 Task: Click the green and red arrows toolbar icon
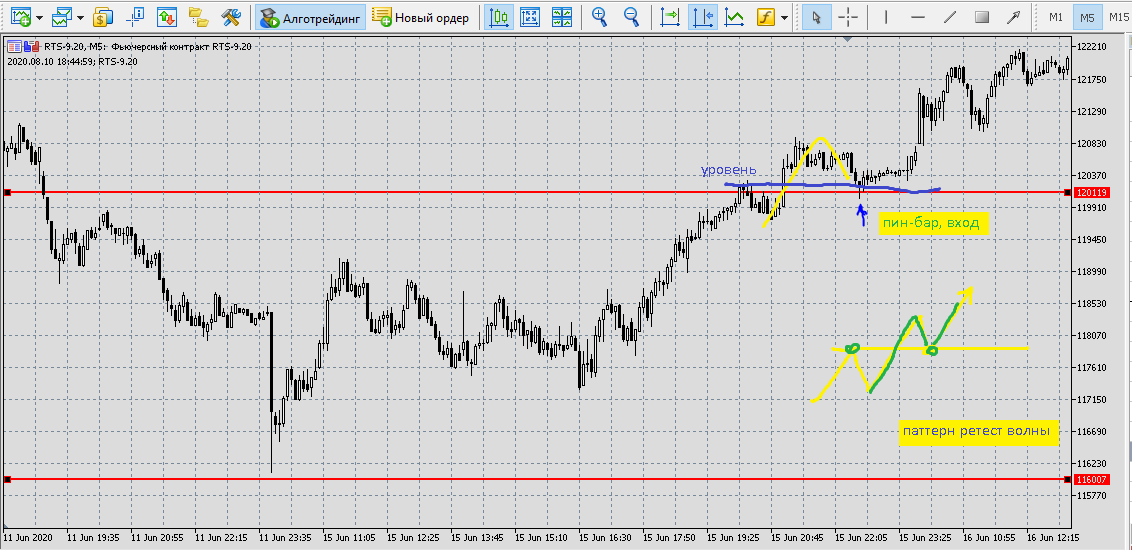(167, 17)
